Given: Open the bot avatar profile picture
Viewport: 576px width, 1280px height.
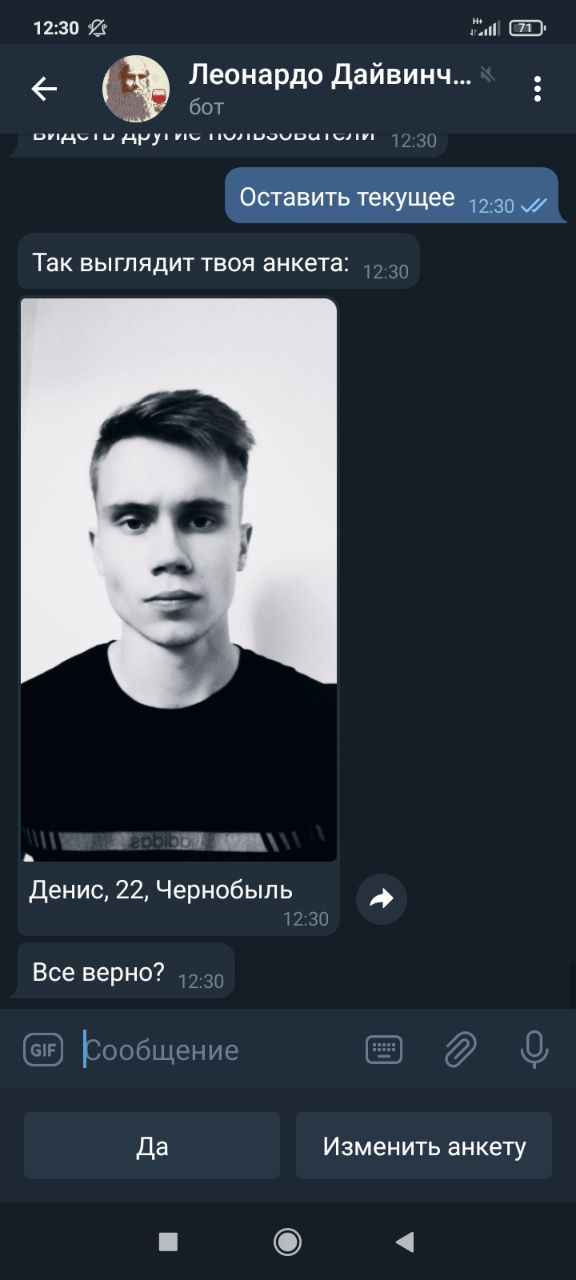Looking at the screenshot, I should click(136, 89).
